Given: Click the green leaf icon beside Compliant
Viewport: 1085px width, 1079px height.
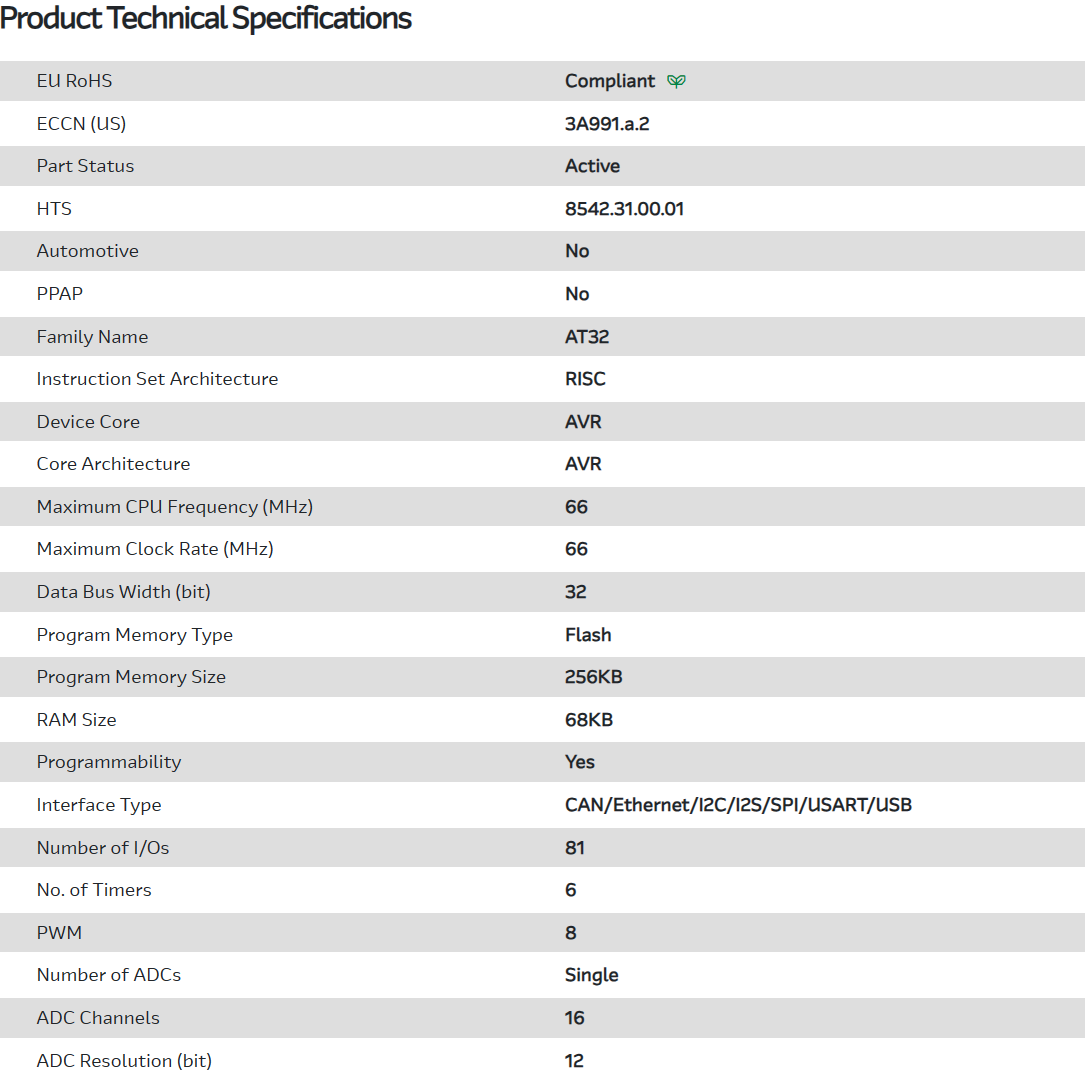Looking at the screenshot, I should coord(677,81).
